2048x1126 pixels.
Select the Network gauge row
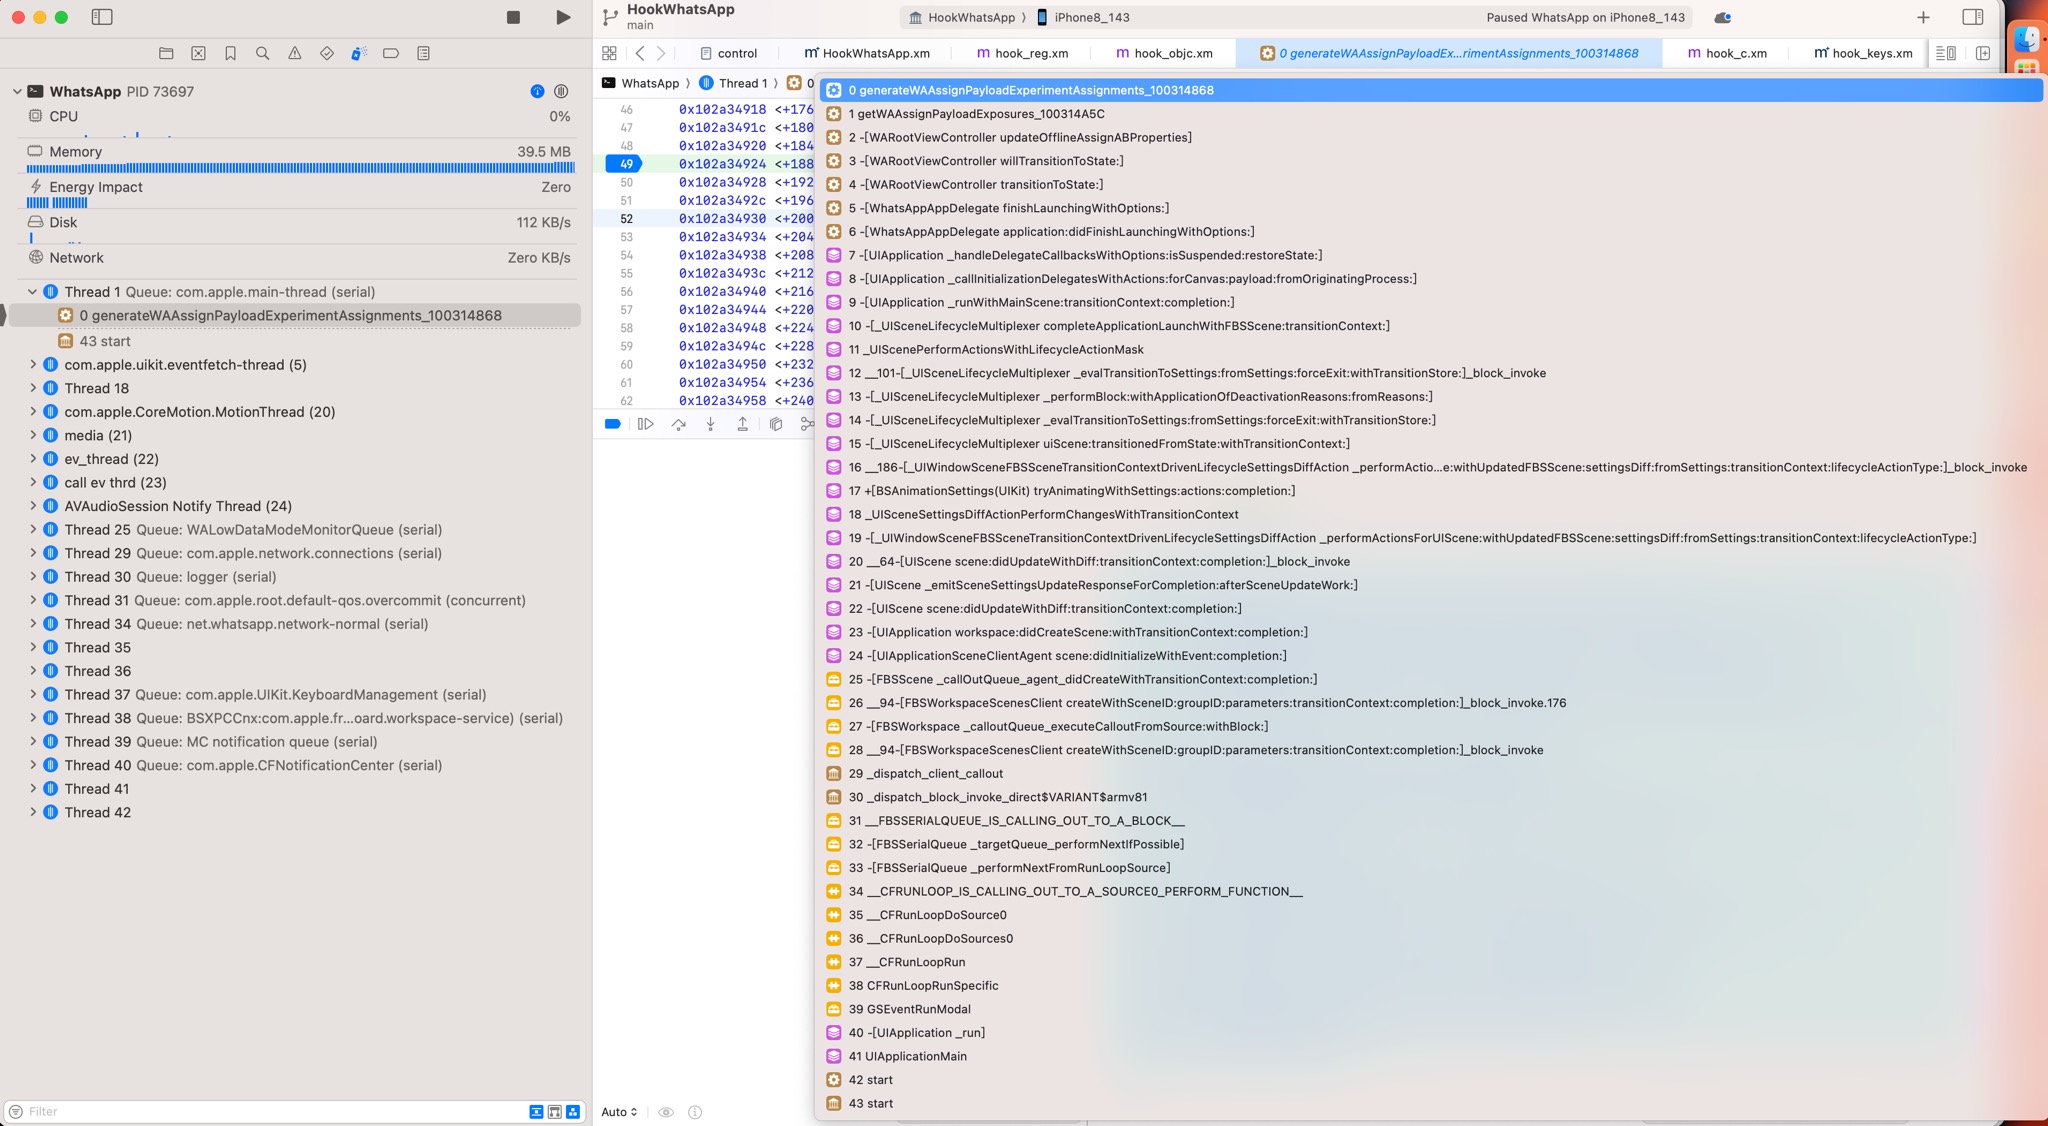tap(298, 258)
